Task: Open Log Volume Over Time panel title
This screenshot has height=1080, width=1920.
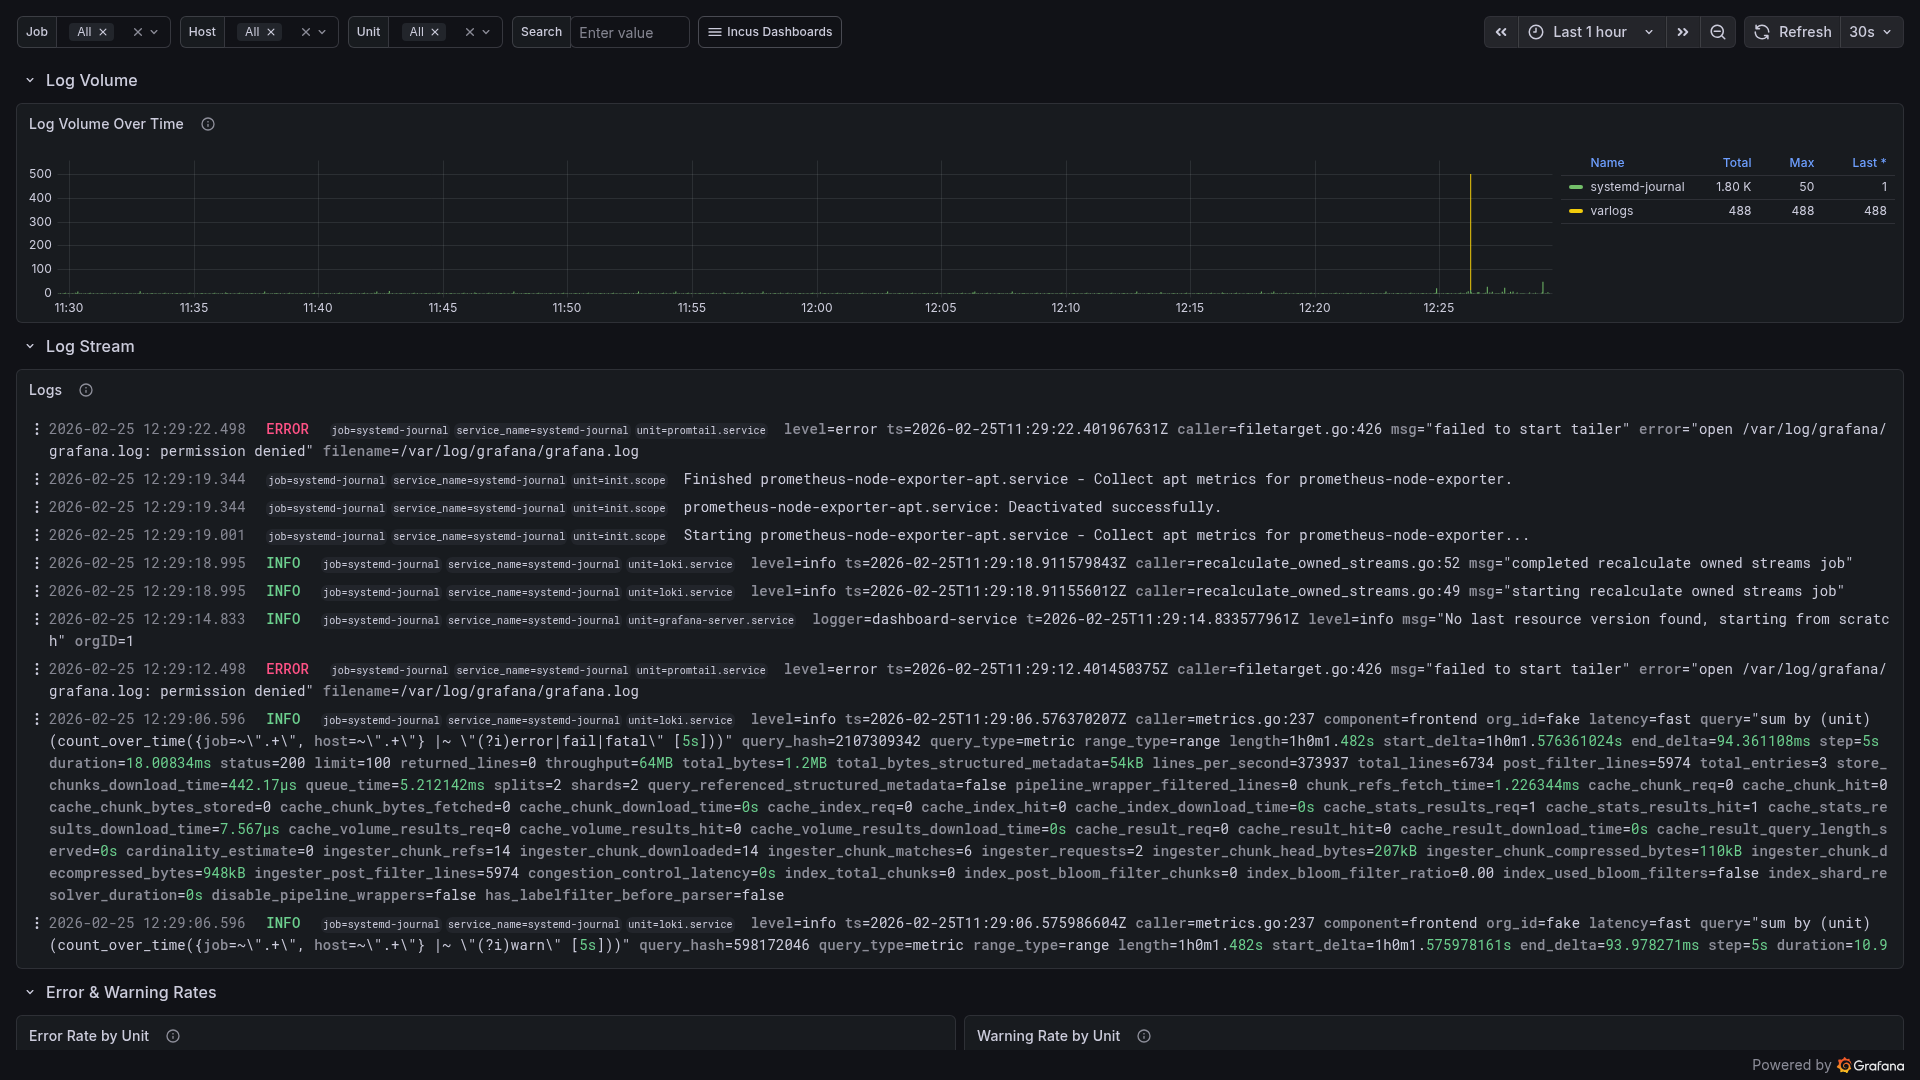Action: tap(106, 124)
